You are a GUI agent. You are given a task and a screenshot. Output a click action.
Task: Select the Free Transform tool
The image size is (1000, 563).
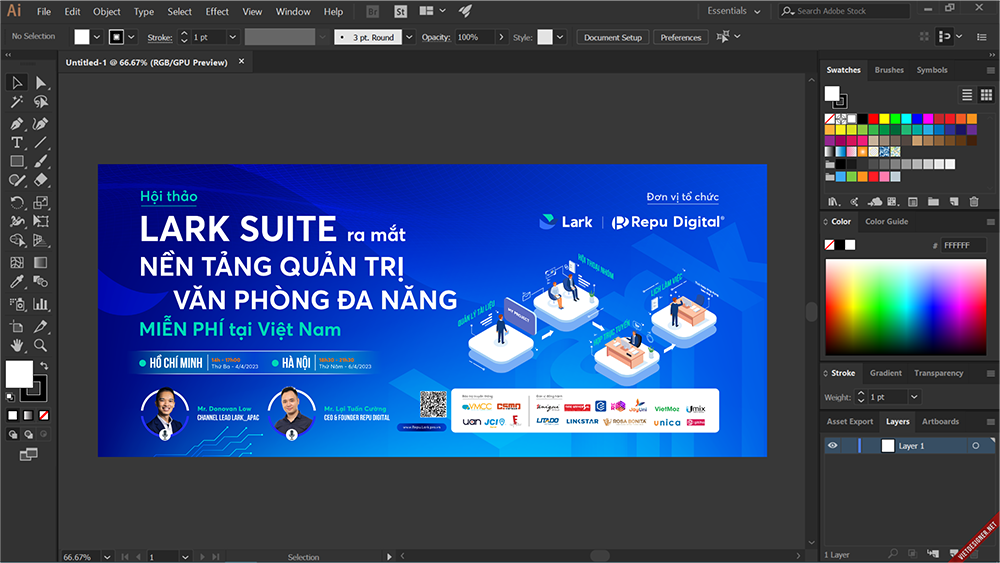[x=41, y=221]
